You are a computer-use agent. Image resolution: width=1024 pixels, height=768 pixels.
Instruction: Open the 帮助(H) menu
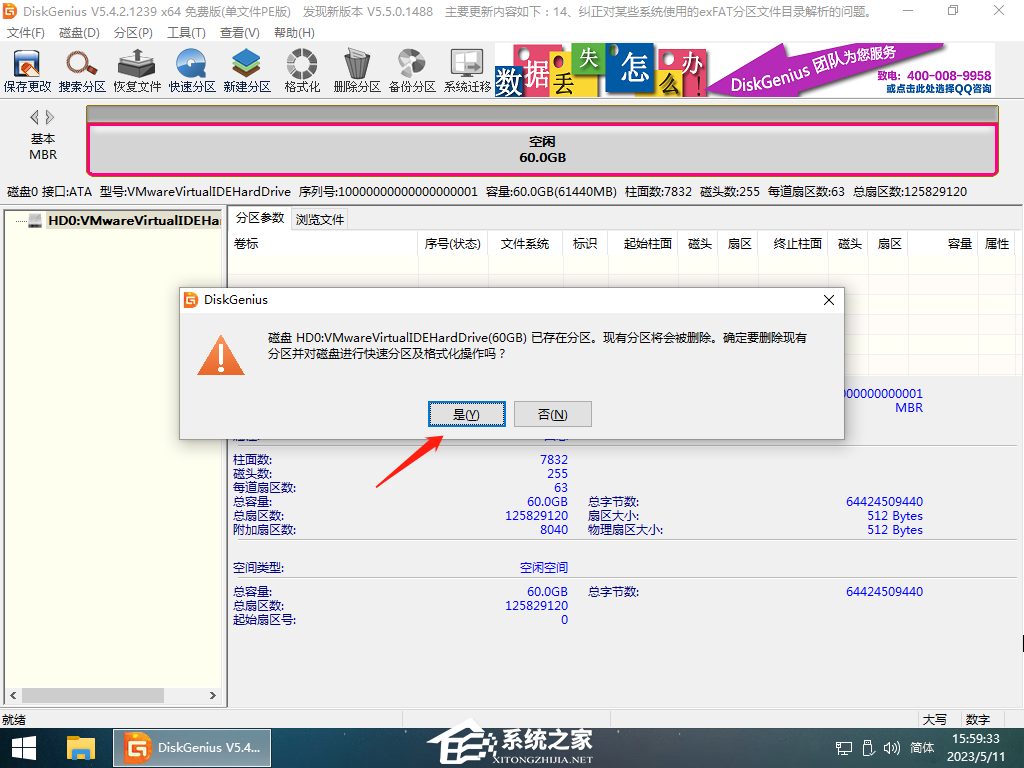(x=294, y=33)
